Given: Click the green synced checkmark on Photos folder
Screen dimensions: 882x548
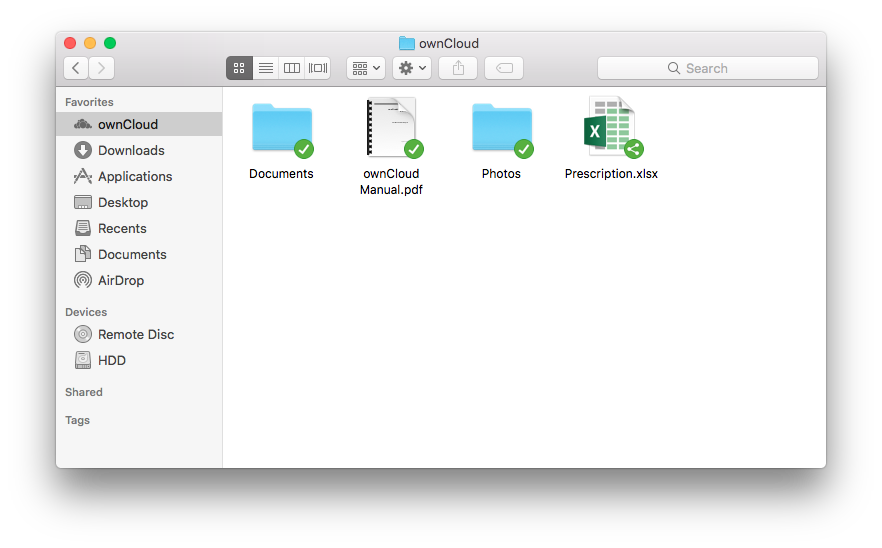Looking at the screenshot, I should coord(524,149).
